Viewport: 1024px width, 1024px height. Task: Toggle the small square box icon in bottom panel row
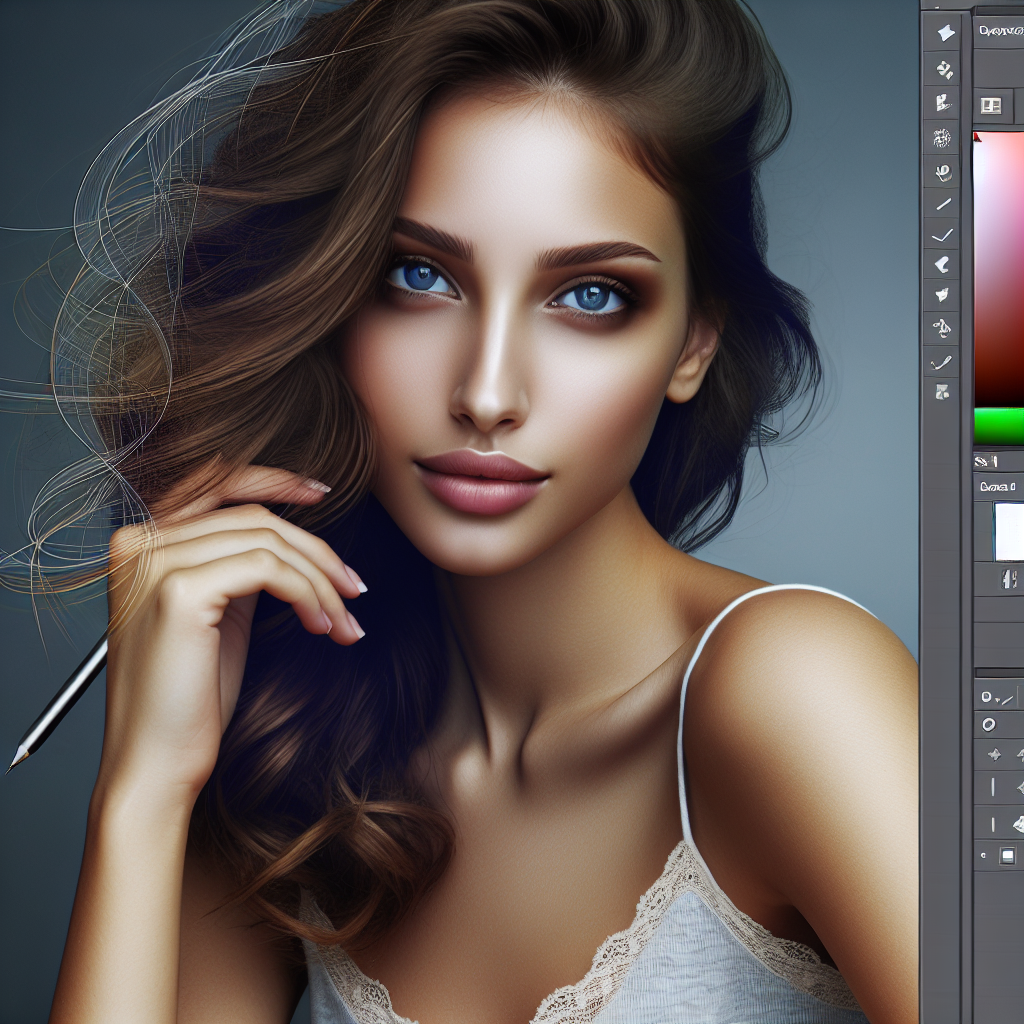(x=1007, y=855)
